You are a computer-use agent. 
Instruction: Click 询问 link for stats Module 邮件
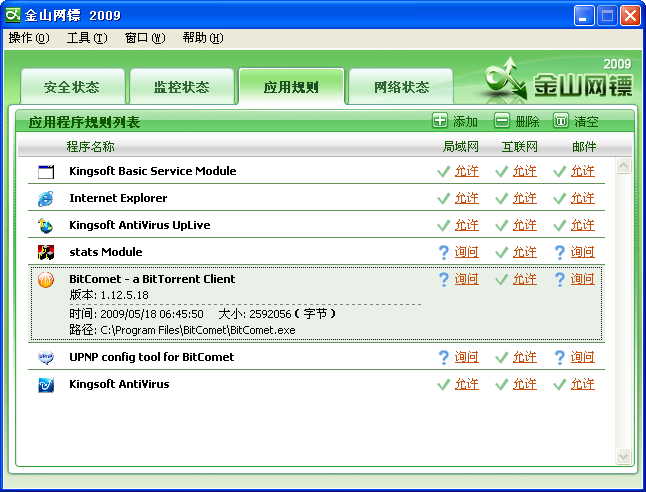pos(583,252)
